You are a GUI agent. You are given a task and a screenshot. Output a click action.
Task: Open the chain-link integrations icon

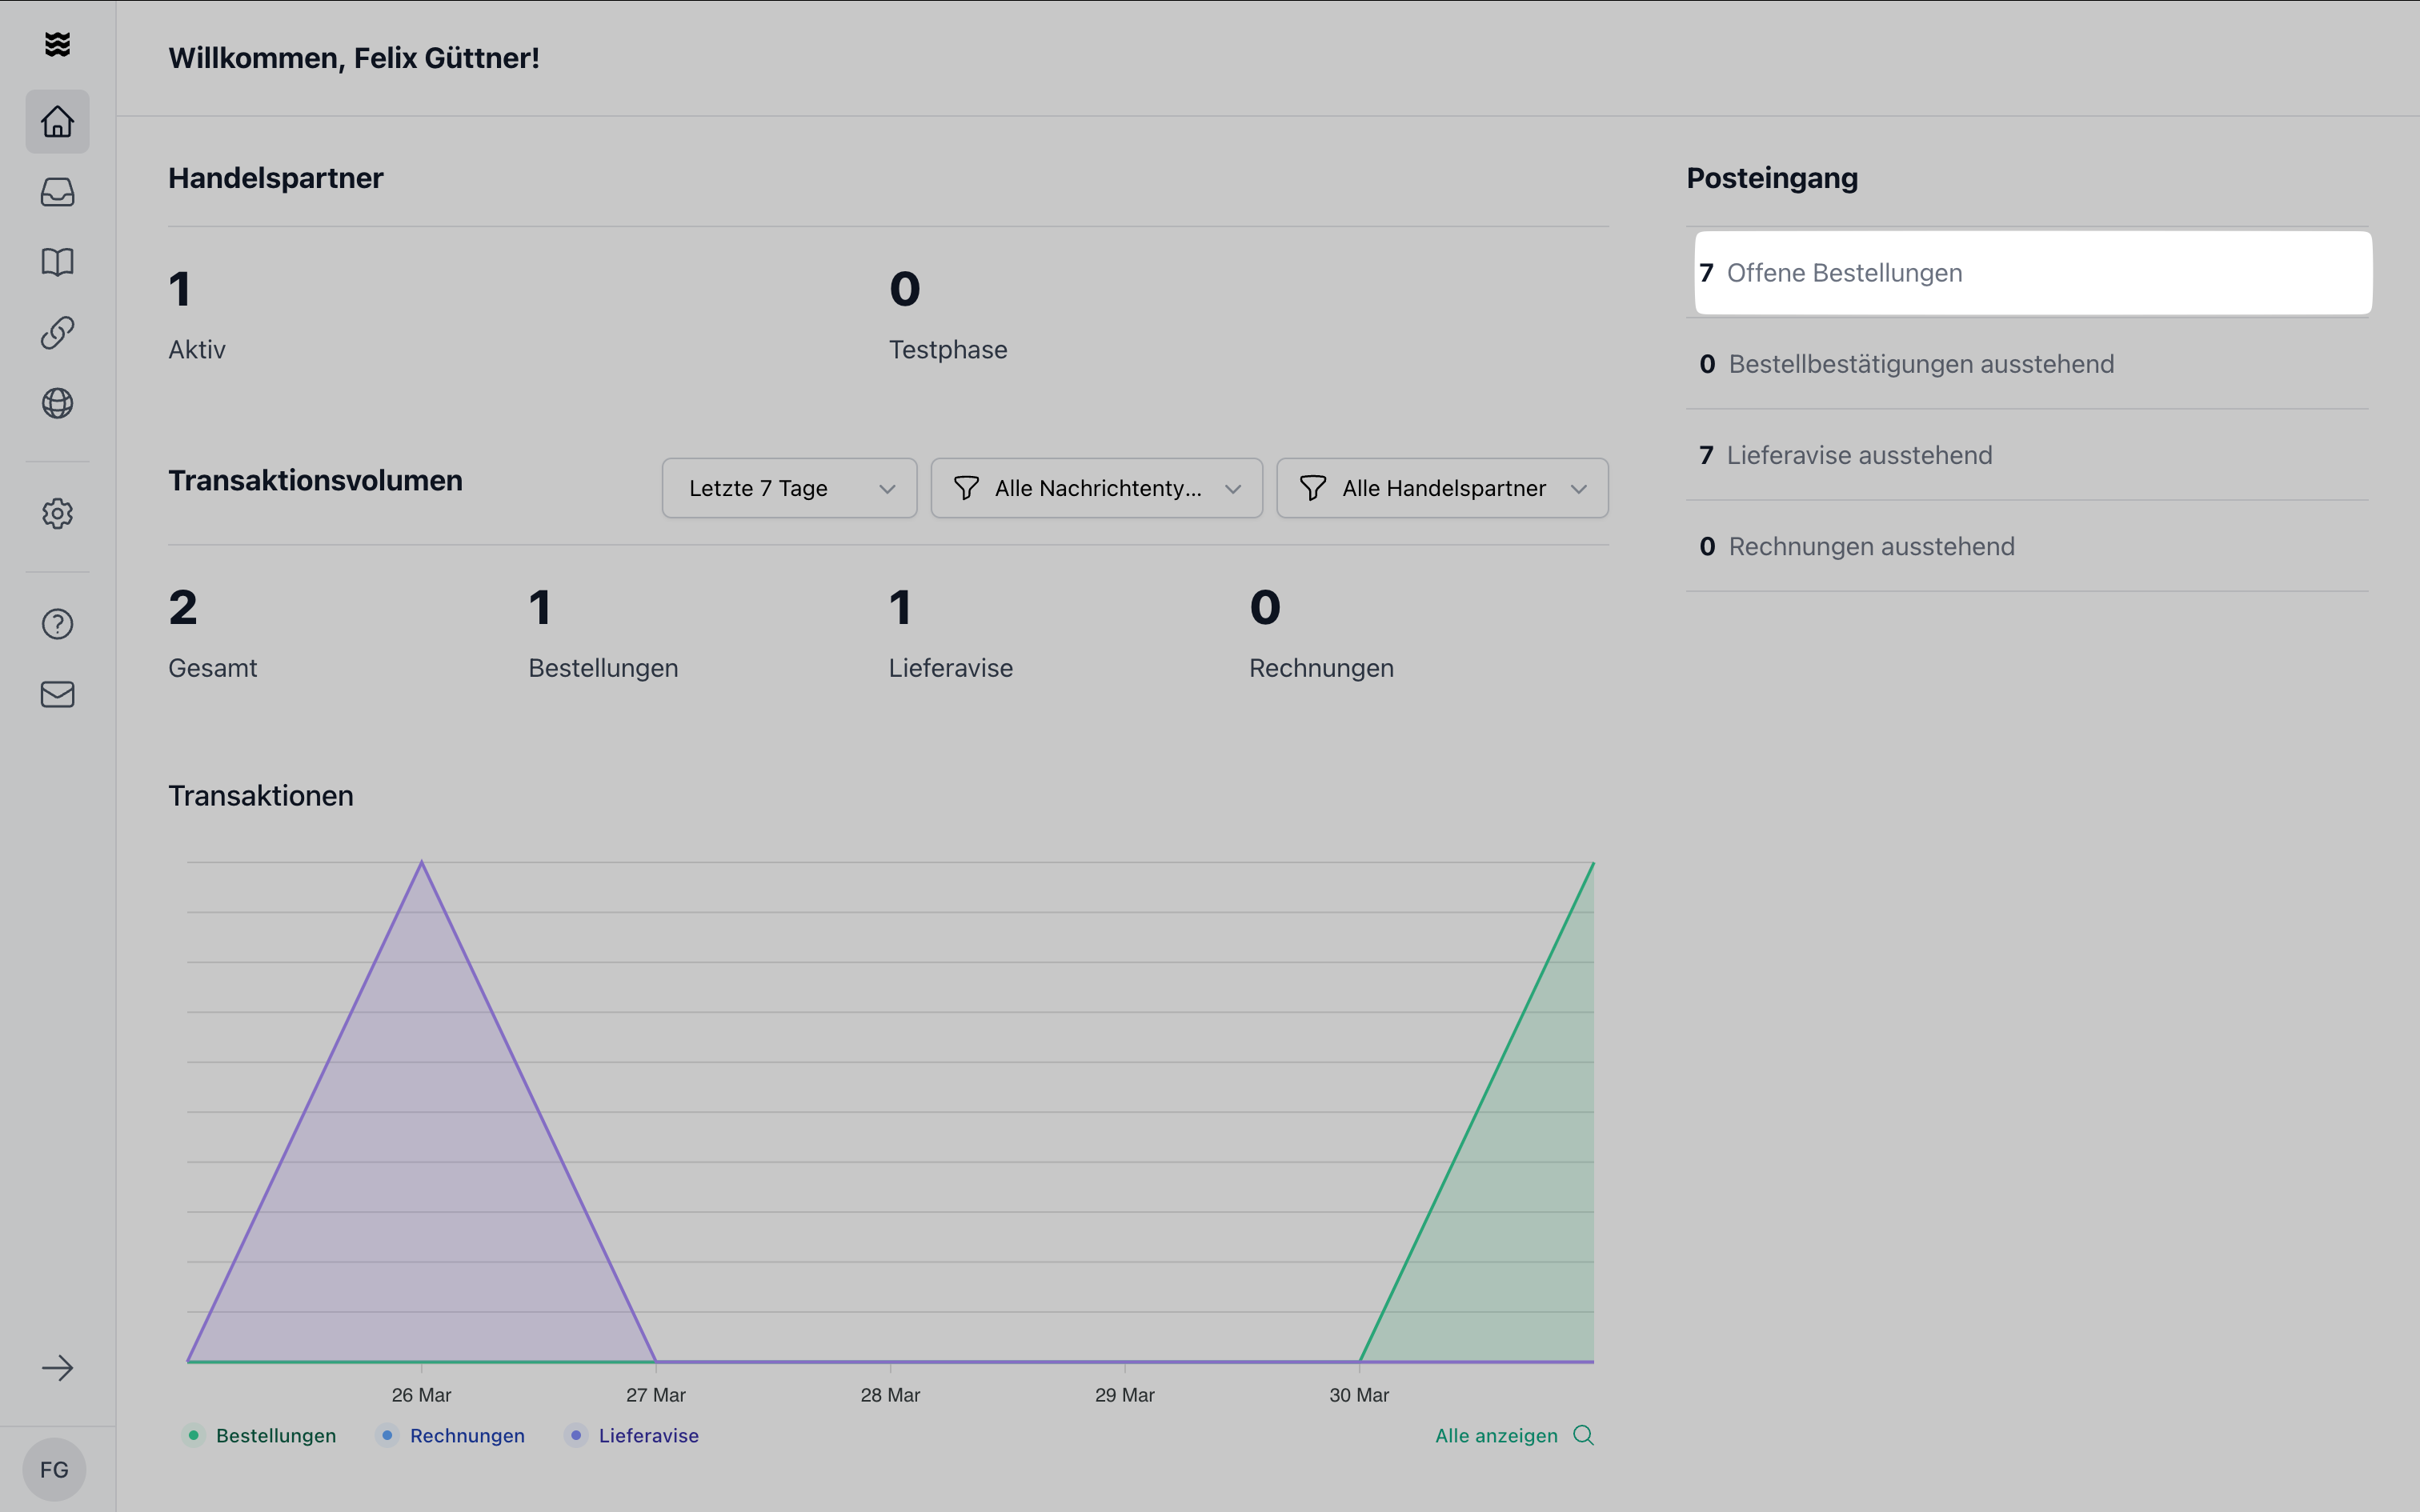(57, 333)
